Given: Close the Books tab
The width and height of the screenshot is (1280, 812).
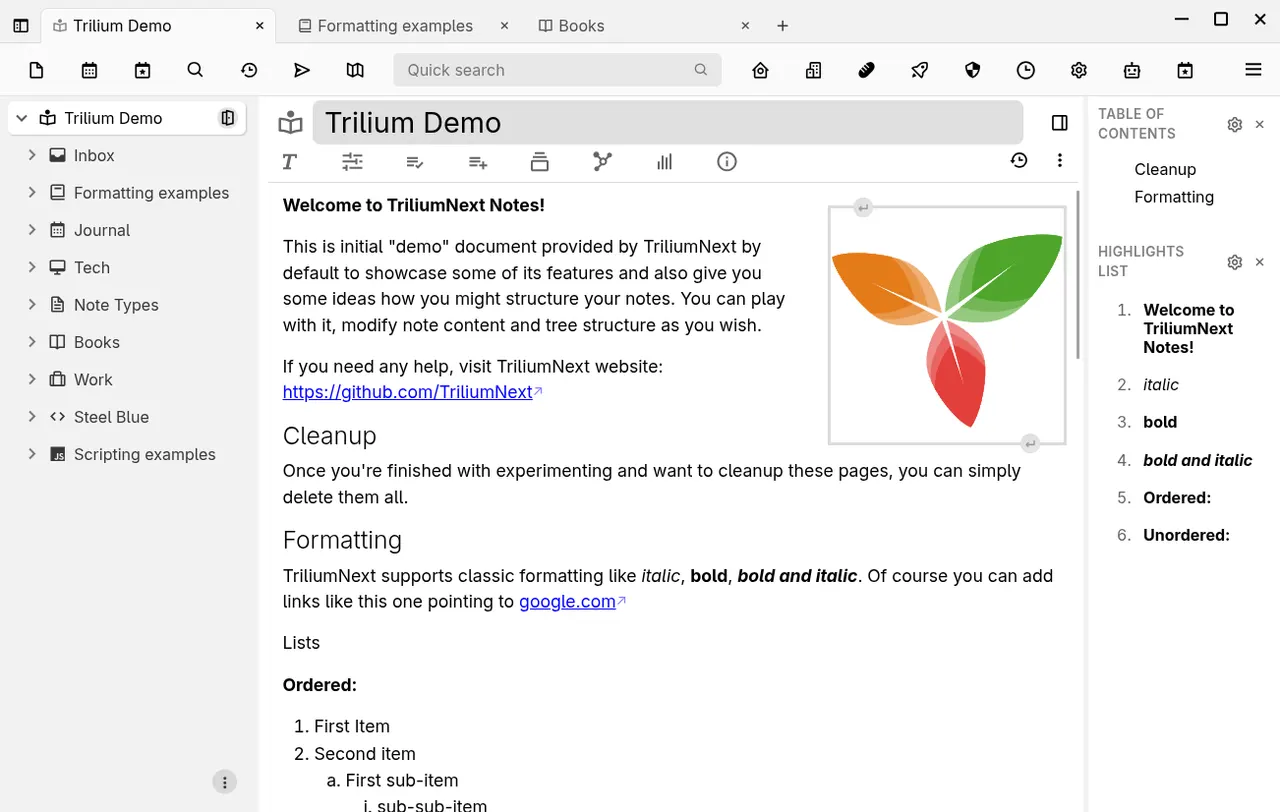Looking at the screenshot, I should 745,26.
